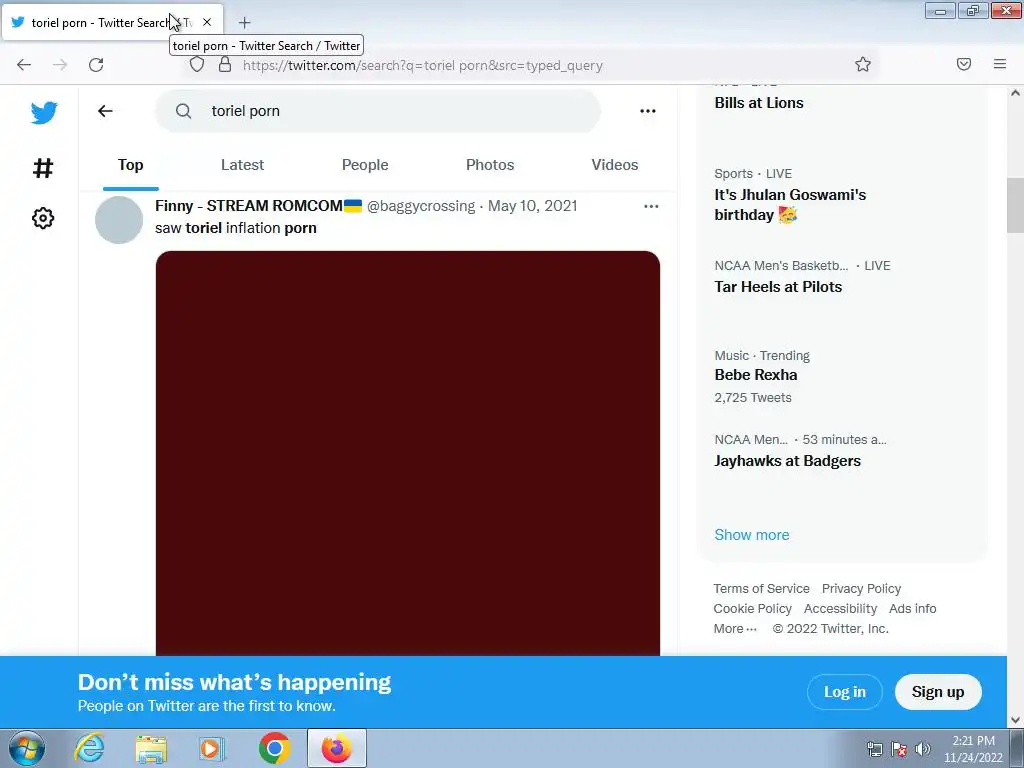The height and width of the screenshot is (768, 1024).
Task: Select the Top search tab
Action: [131, 165]
